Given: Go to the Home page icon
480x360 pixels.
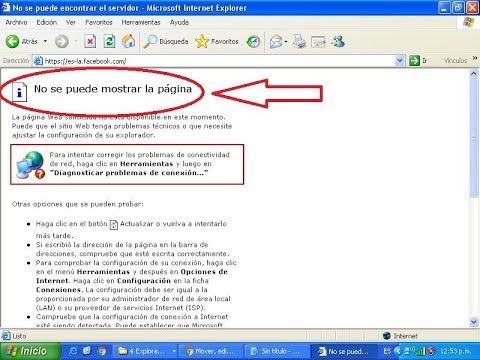Looking at the screenshot, I should click(x=128, y=41).
